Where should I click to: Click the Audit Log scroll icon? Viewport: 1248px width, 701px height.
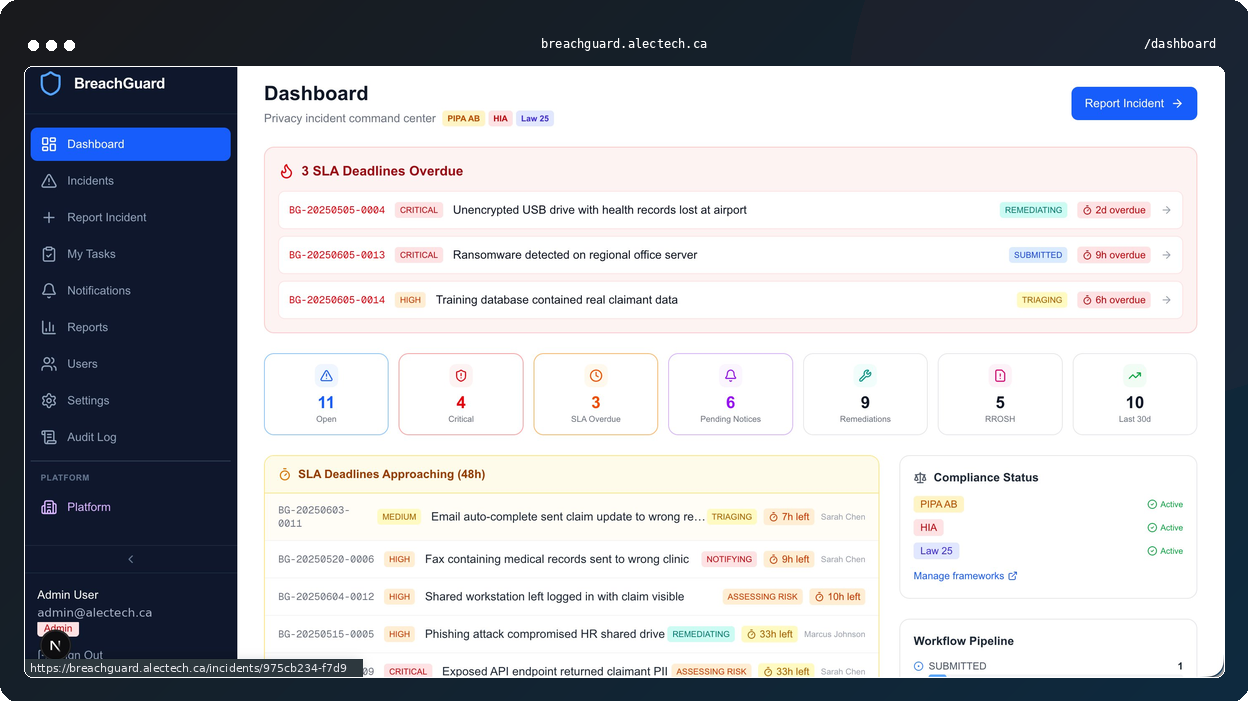[x=49, y=437]
